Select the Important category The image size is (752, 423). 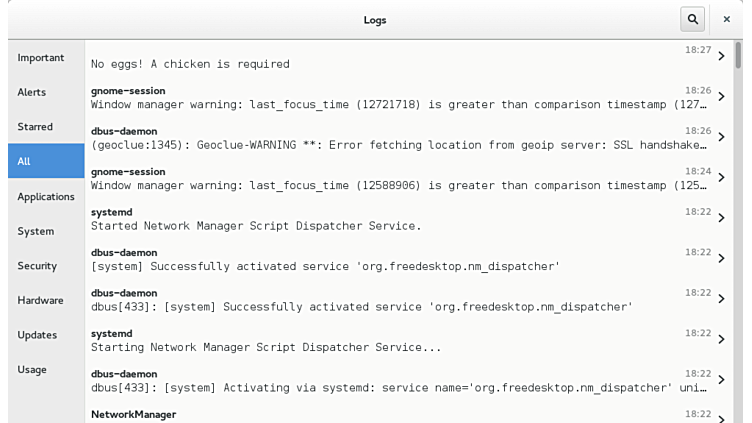tap(41, 58)
